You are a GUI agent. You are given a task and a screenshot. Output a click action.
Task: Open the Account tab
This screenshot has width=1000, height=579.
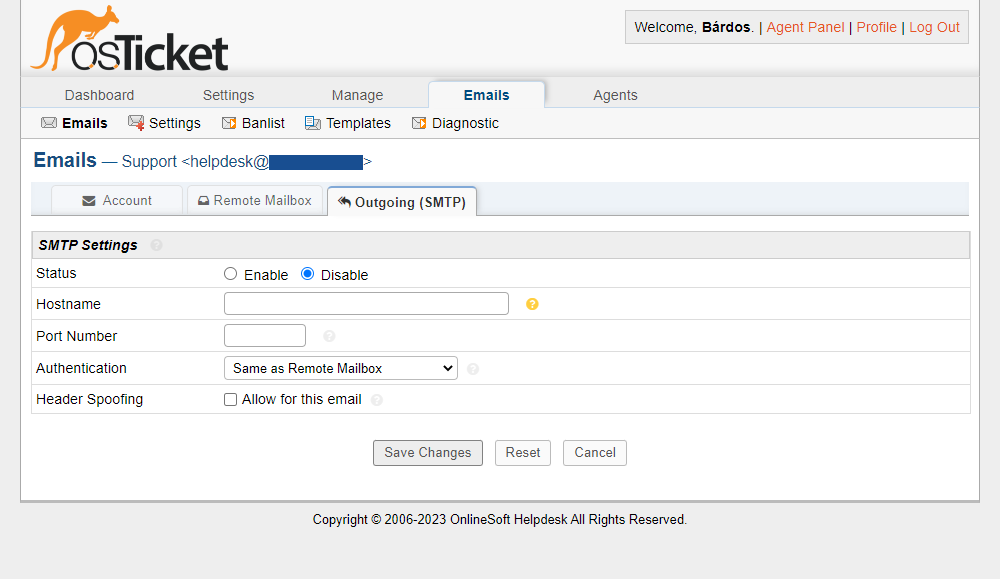[117, 200]
